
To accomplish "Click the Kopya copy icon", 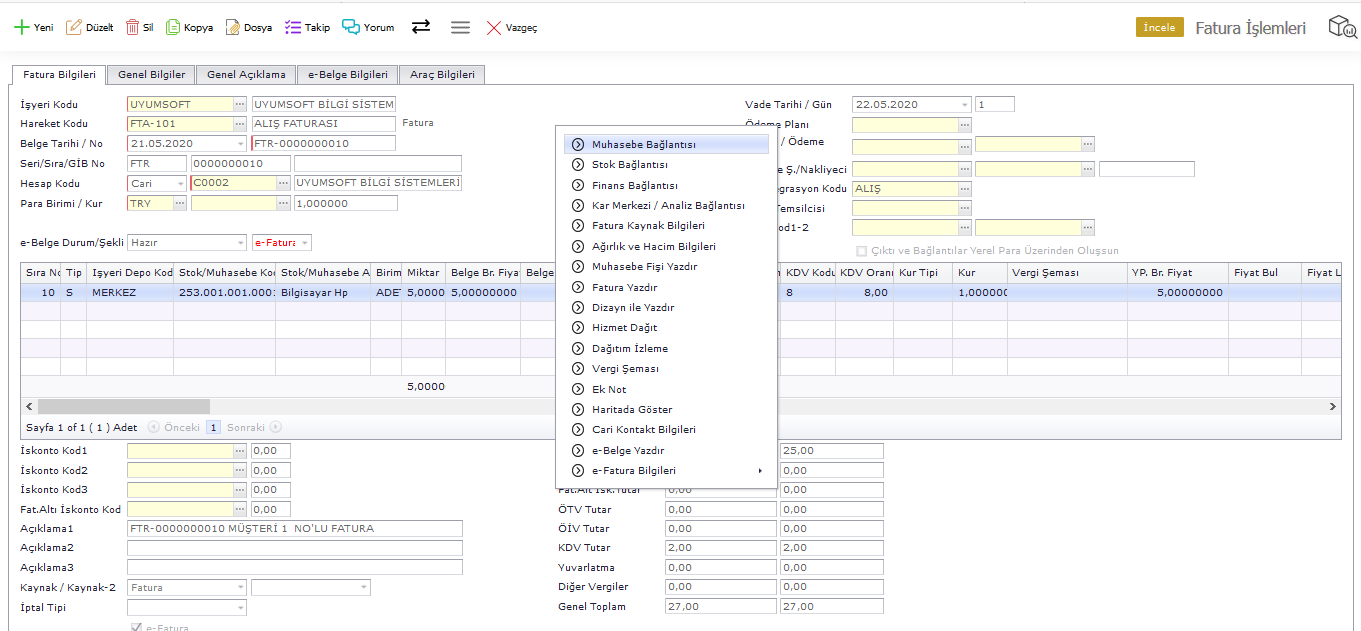I will [173, 28].
